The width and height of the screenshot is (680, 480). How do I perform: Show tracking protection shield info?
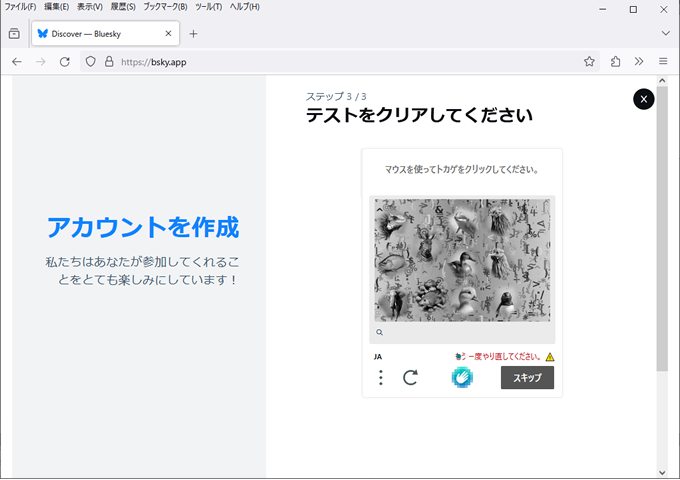tap(90, 62)
